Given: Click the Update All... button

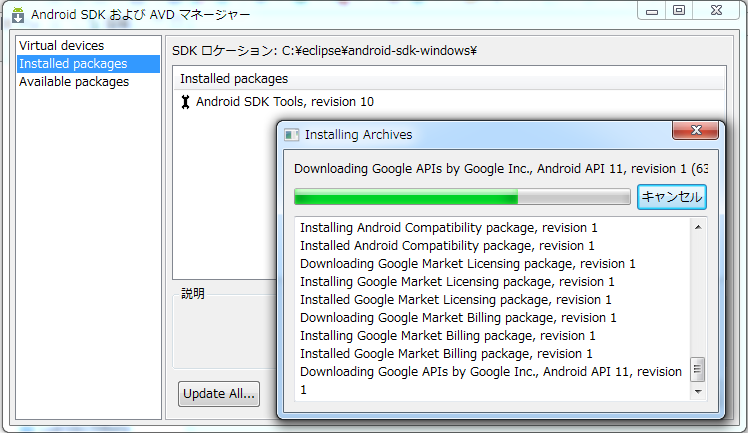Looking at the screenshot, I should (x=219, y=394).
